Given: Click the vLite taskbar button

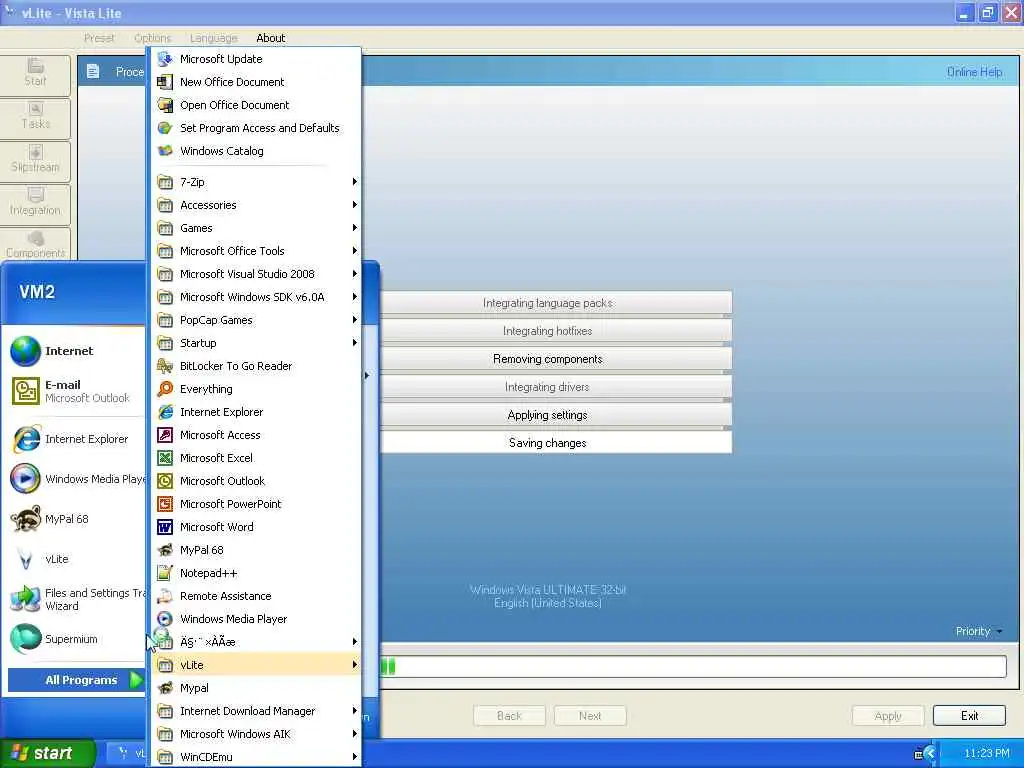Looking at the screenshot, I should [126, 753].
